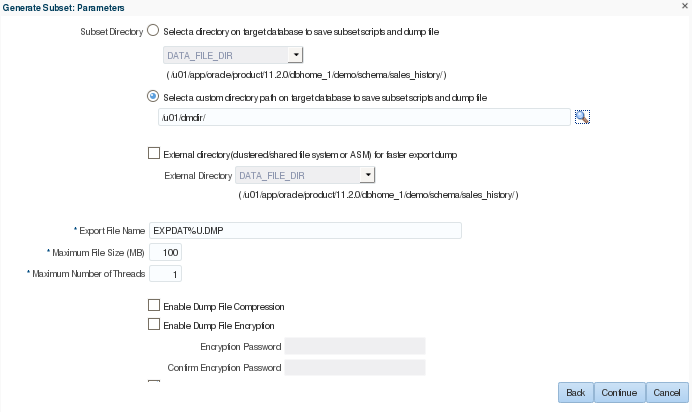This screenshot has width=692, height=412.
Task: Click the search icon beside custom directory path
Action: click(582, 117)
